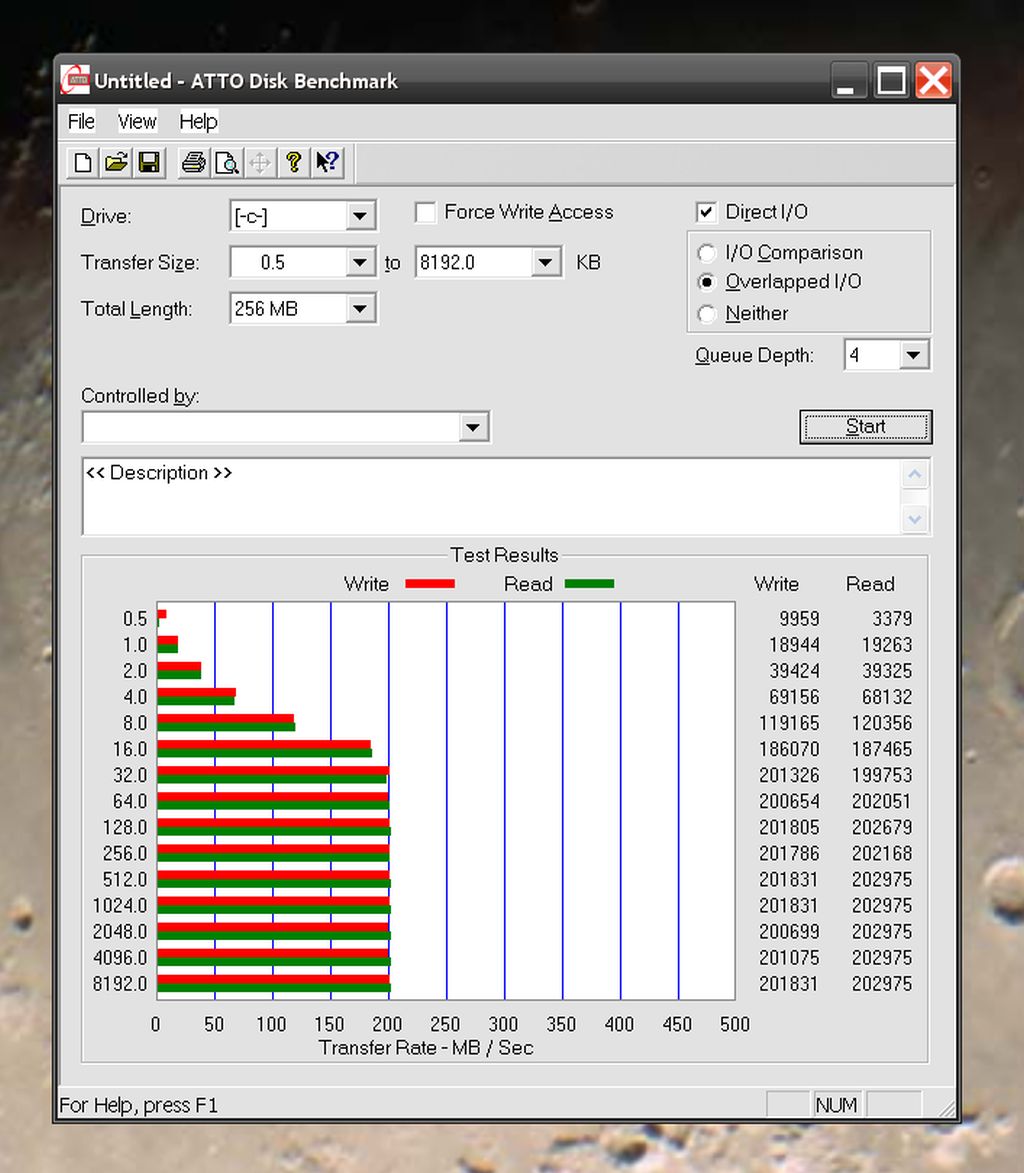Viewport: 1024px width, 1173px height.
Task: Open a saved benchmark file icon
Action: click(116, 162)
